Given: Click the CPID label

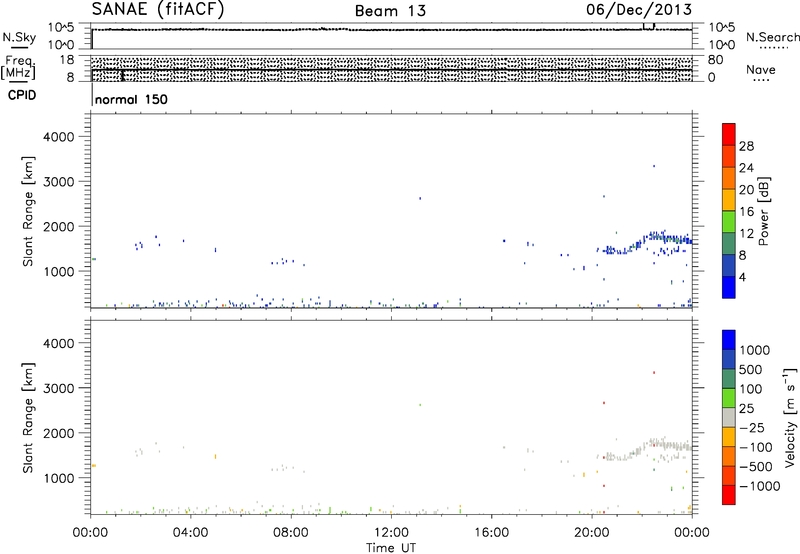Looking at the screenshot, I should point(22,95).
